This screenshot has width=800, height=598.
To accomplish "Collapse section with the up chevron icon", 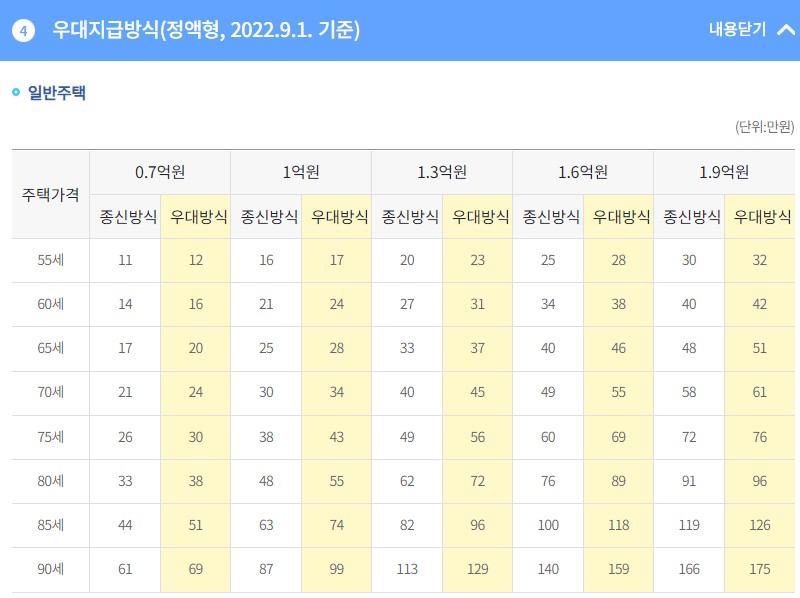I will (786, 30).
